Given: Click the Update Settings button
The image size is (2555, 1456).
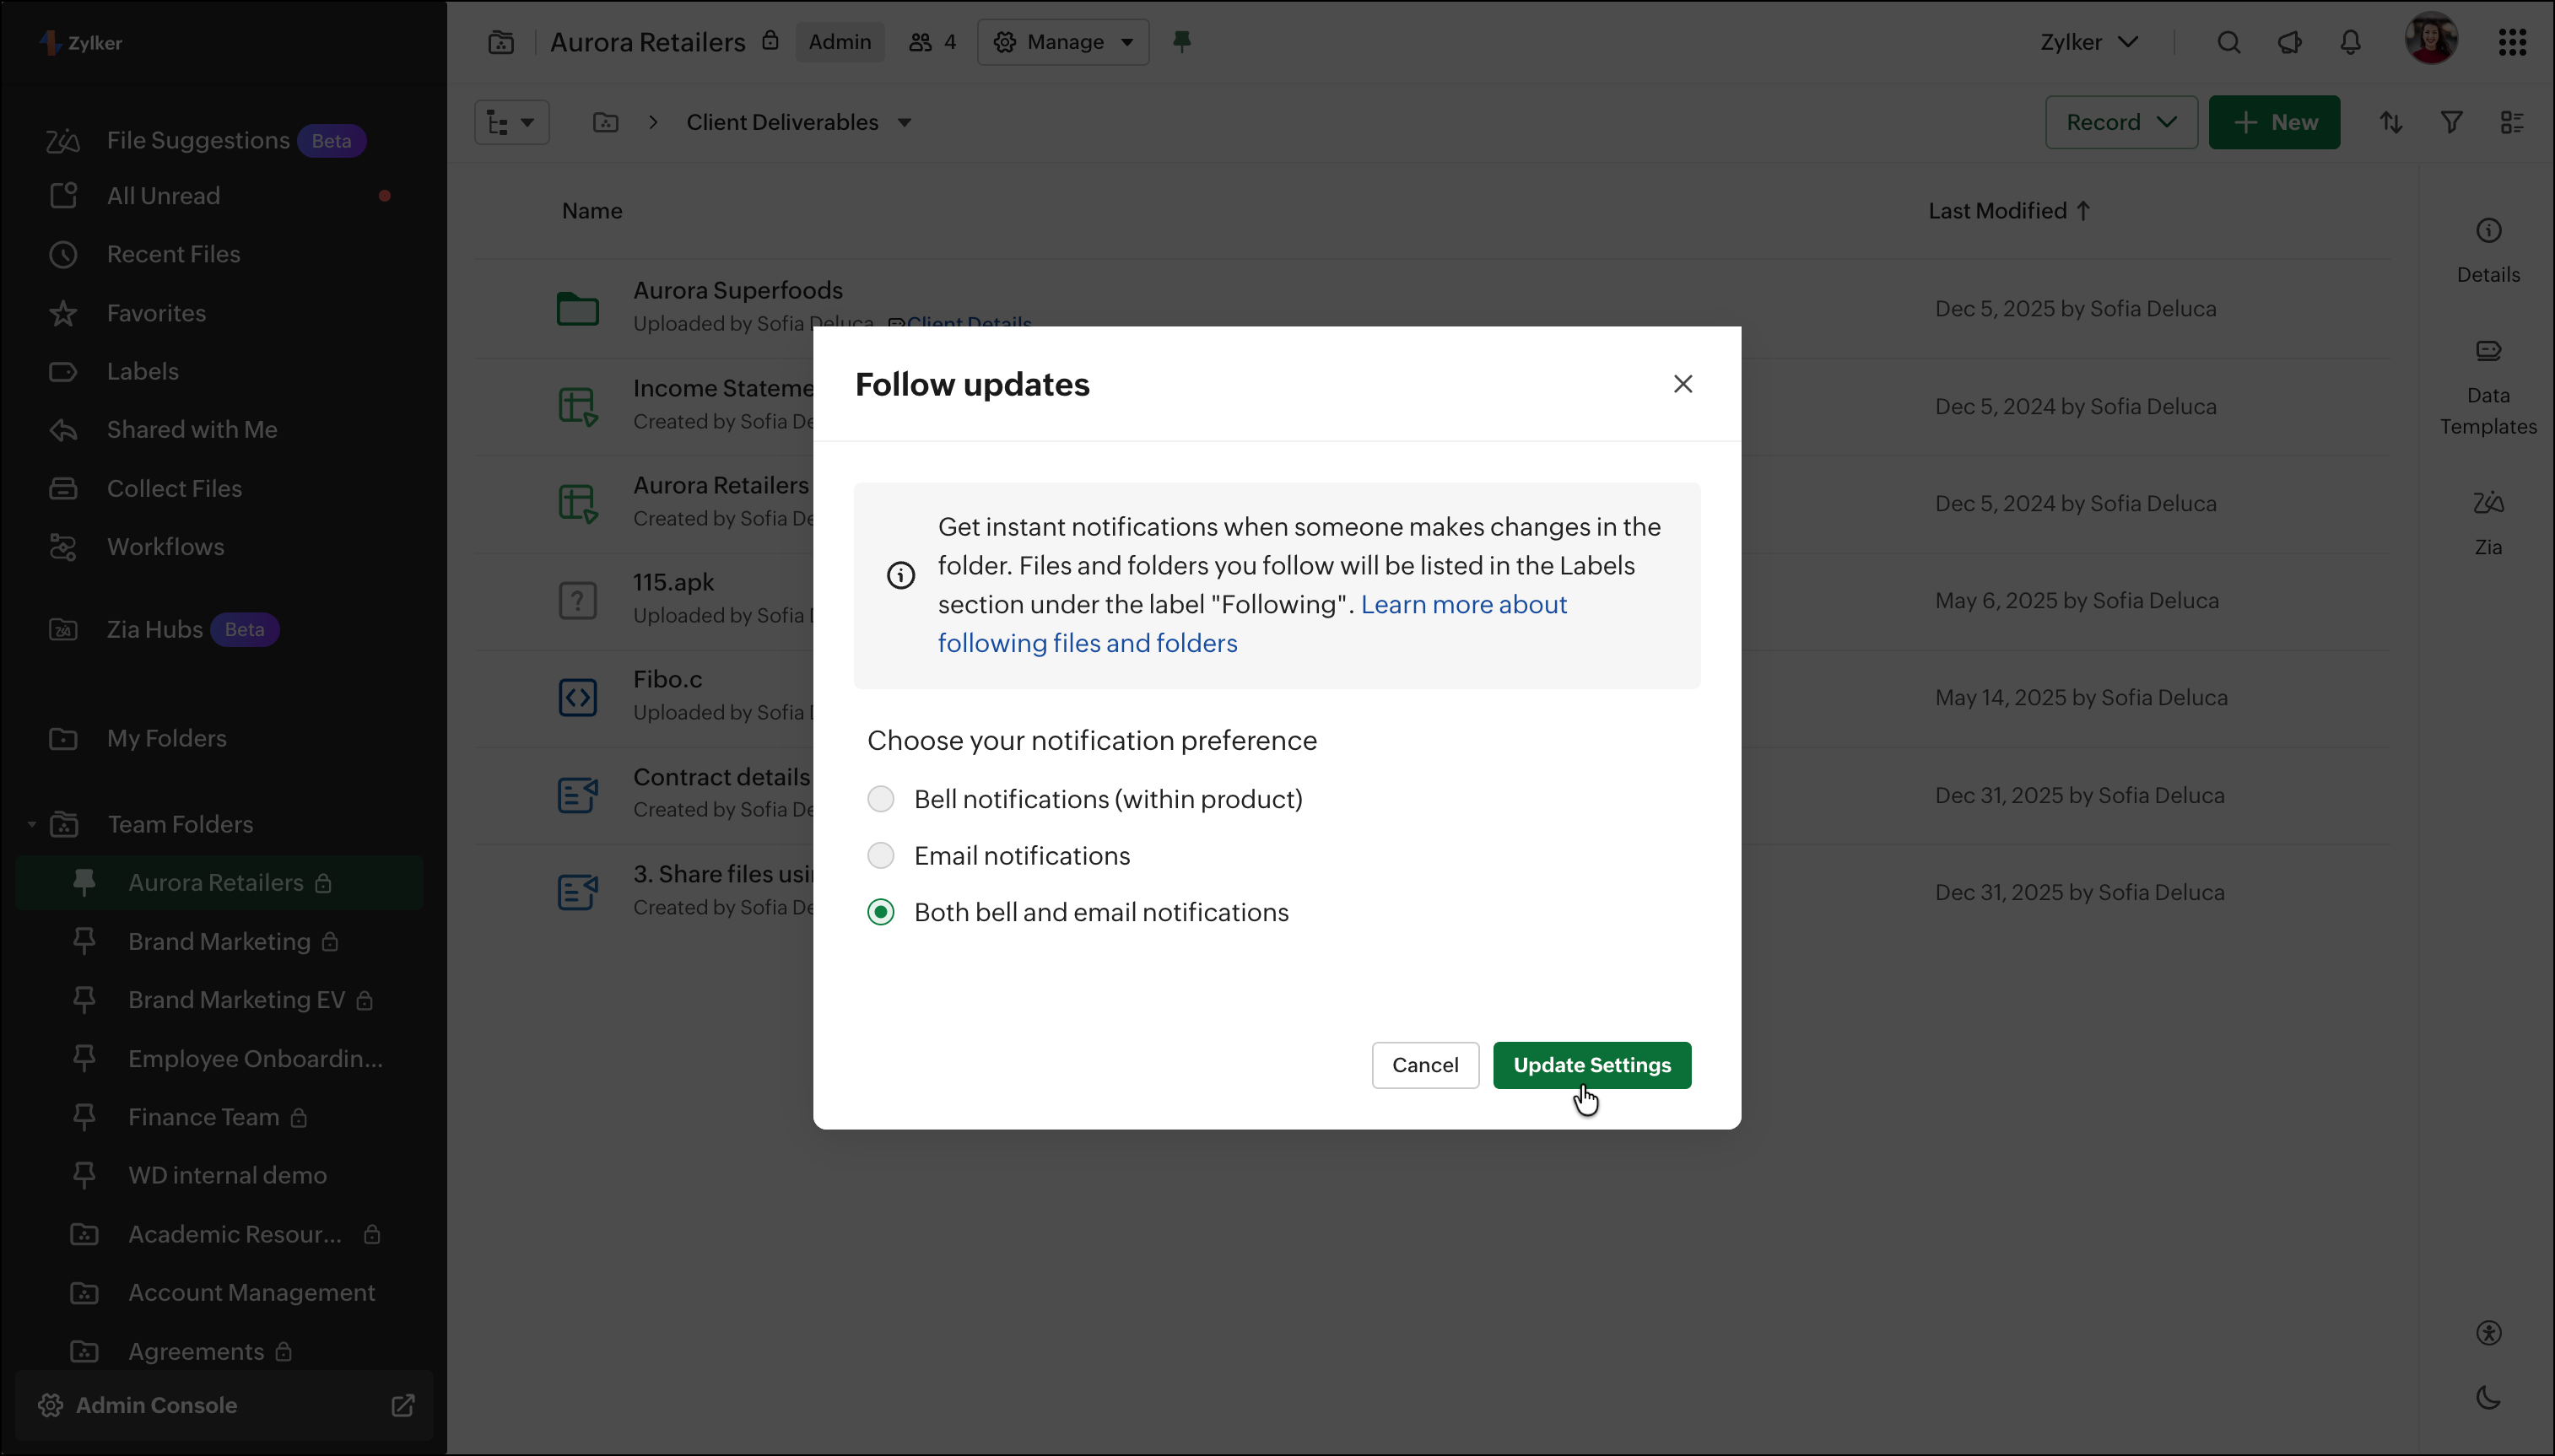Looking at the screenshot, I should [x=1591, y=1065].
